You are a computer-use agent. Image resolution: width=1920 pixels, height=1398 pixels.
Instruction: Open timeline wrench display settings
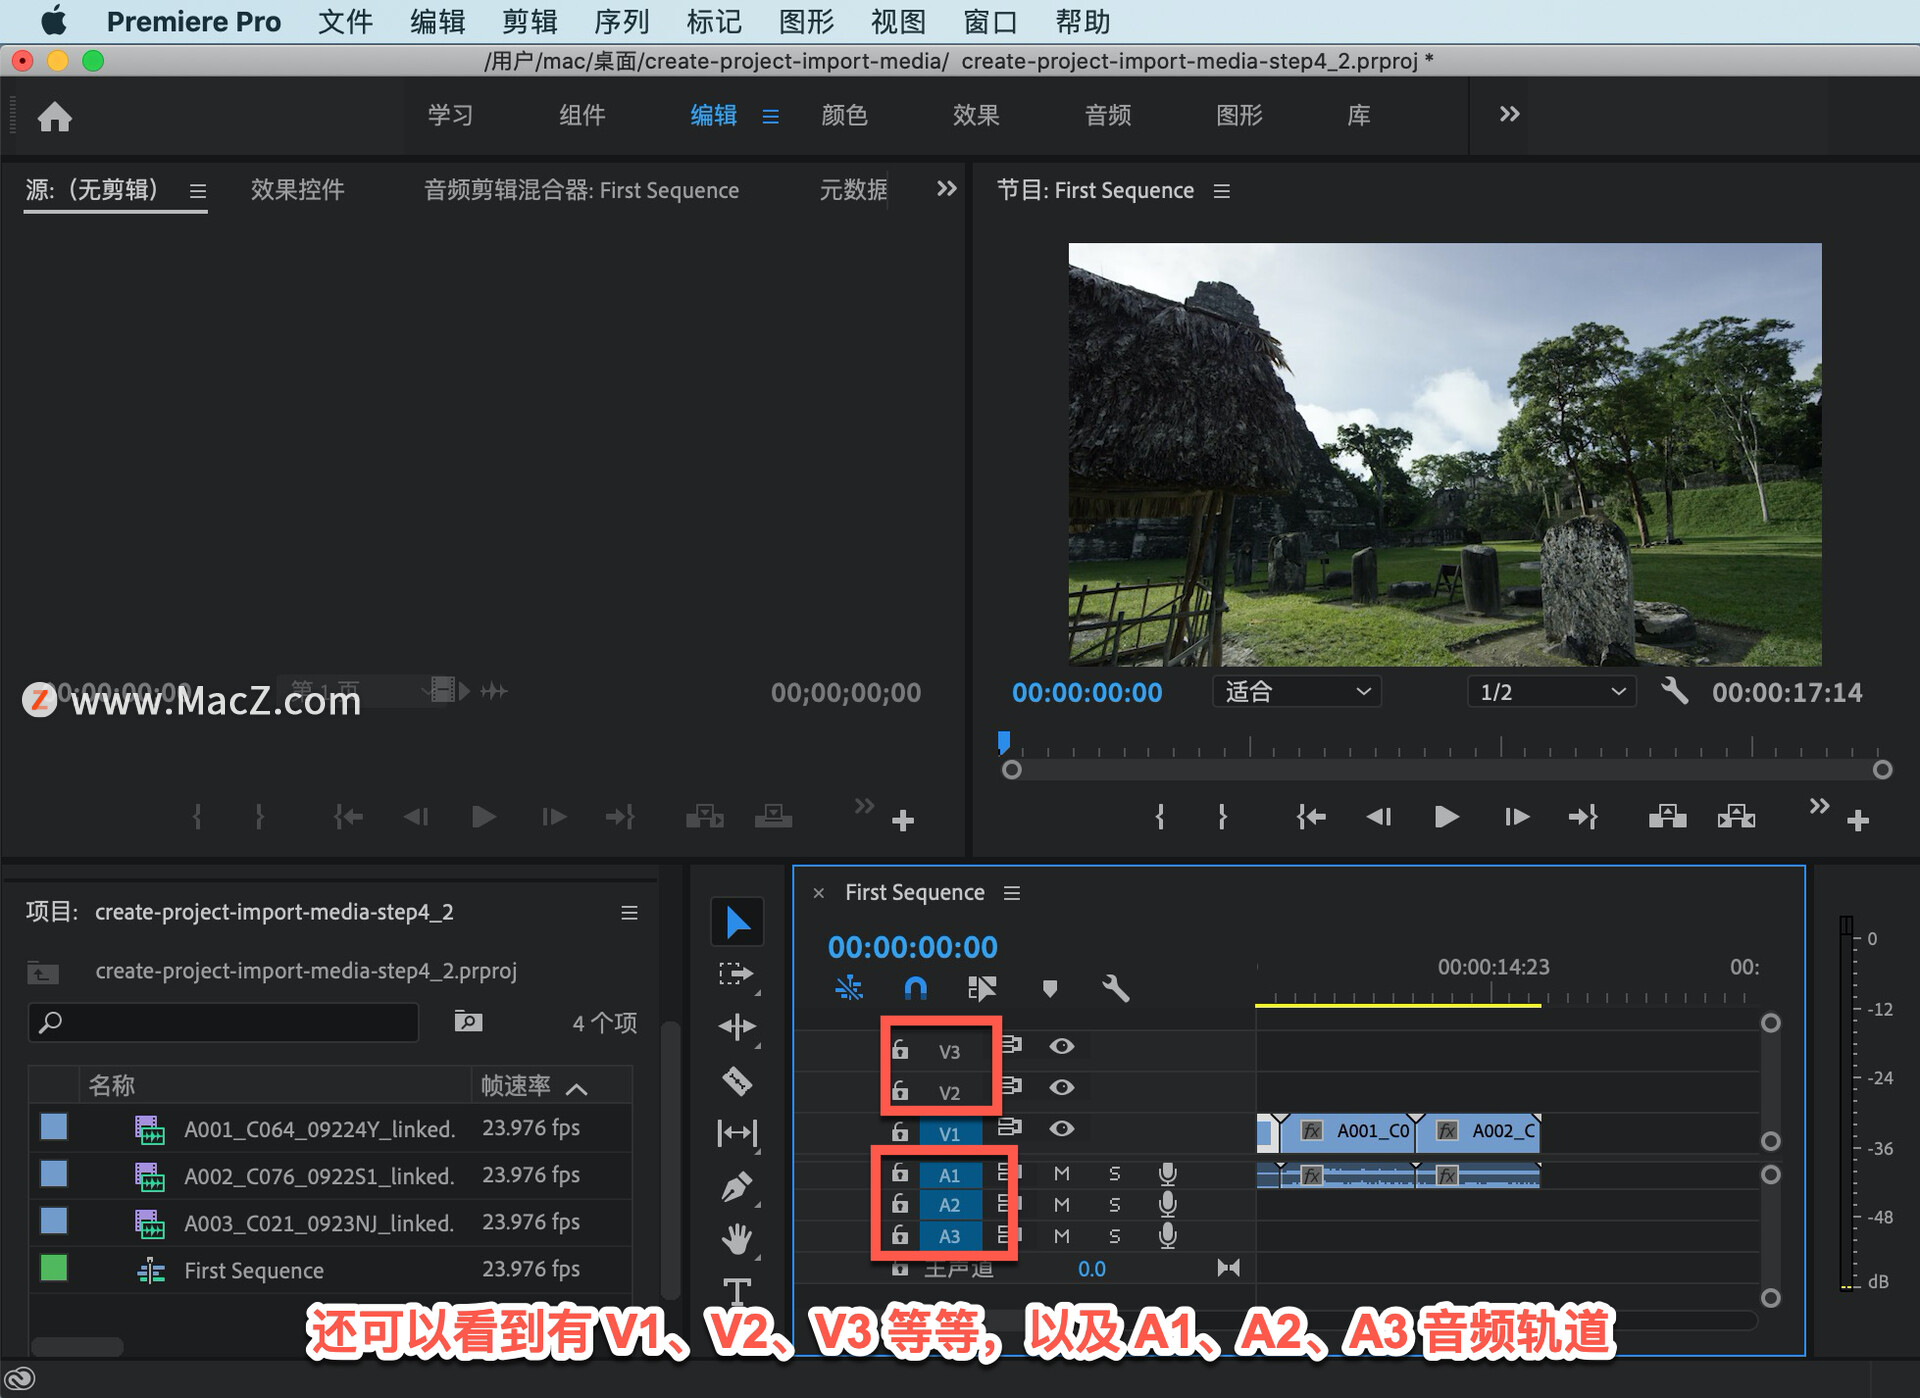(x=1115, y=989)
